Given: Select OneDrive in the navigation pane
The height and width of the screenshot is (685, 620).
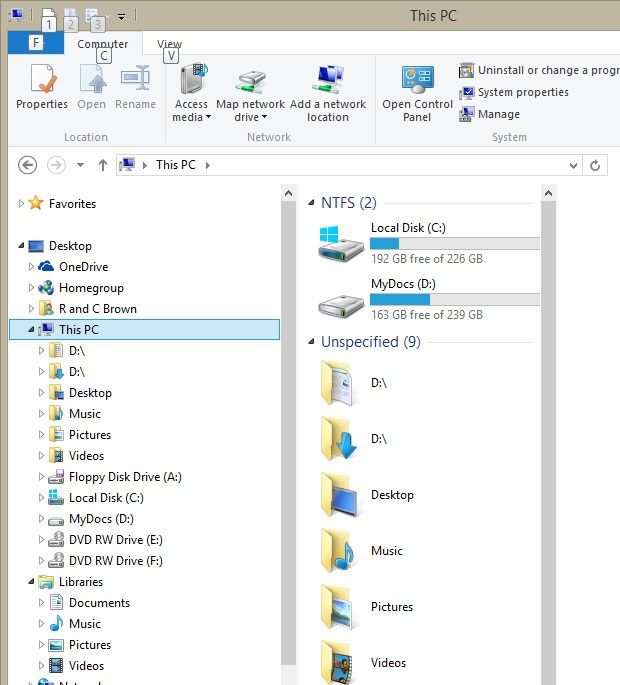Looking at the screenshot, I should [83, 267].
